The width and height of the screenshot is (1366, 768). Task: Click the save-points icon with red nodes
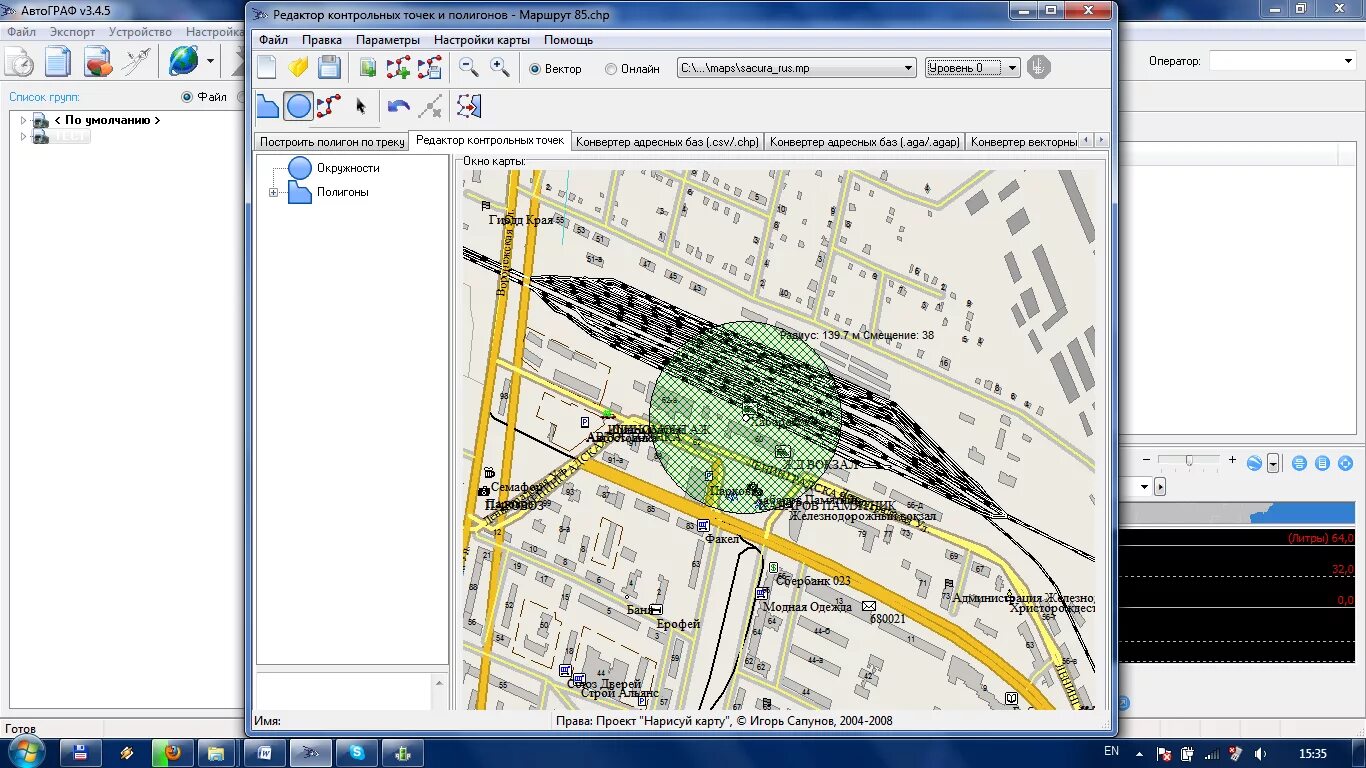click(429, 68)
